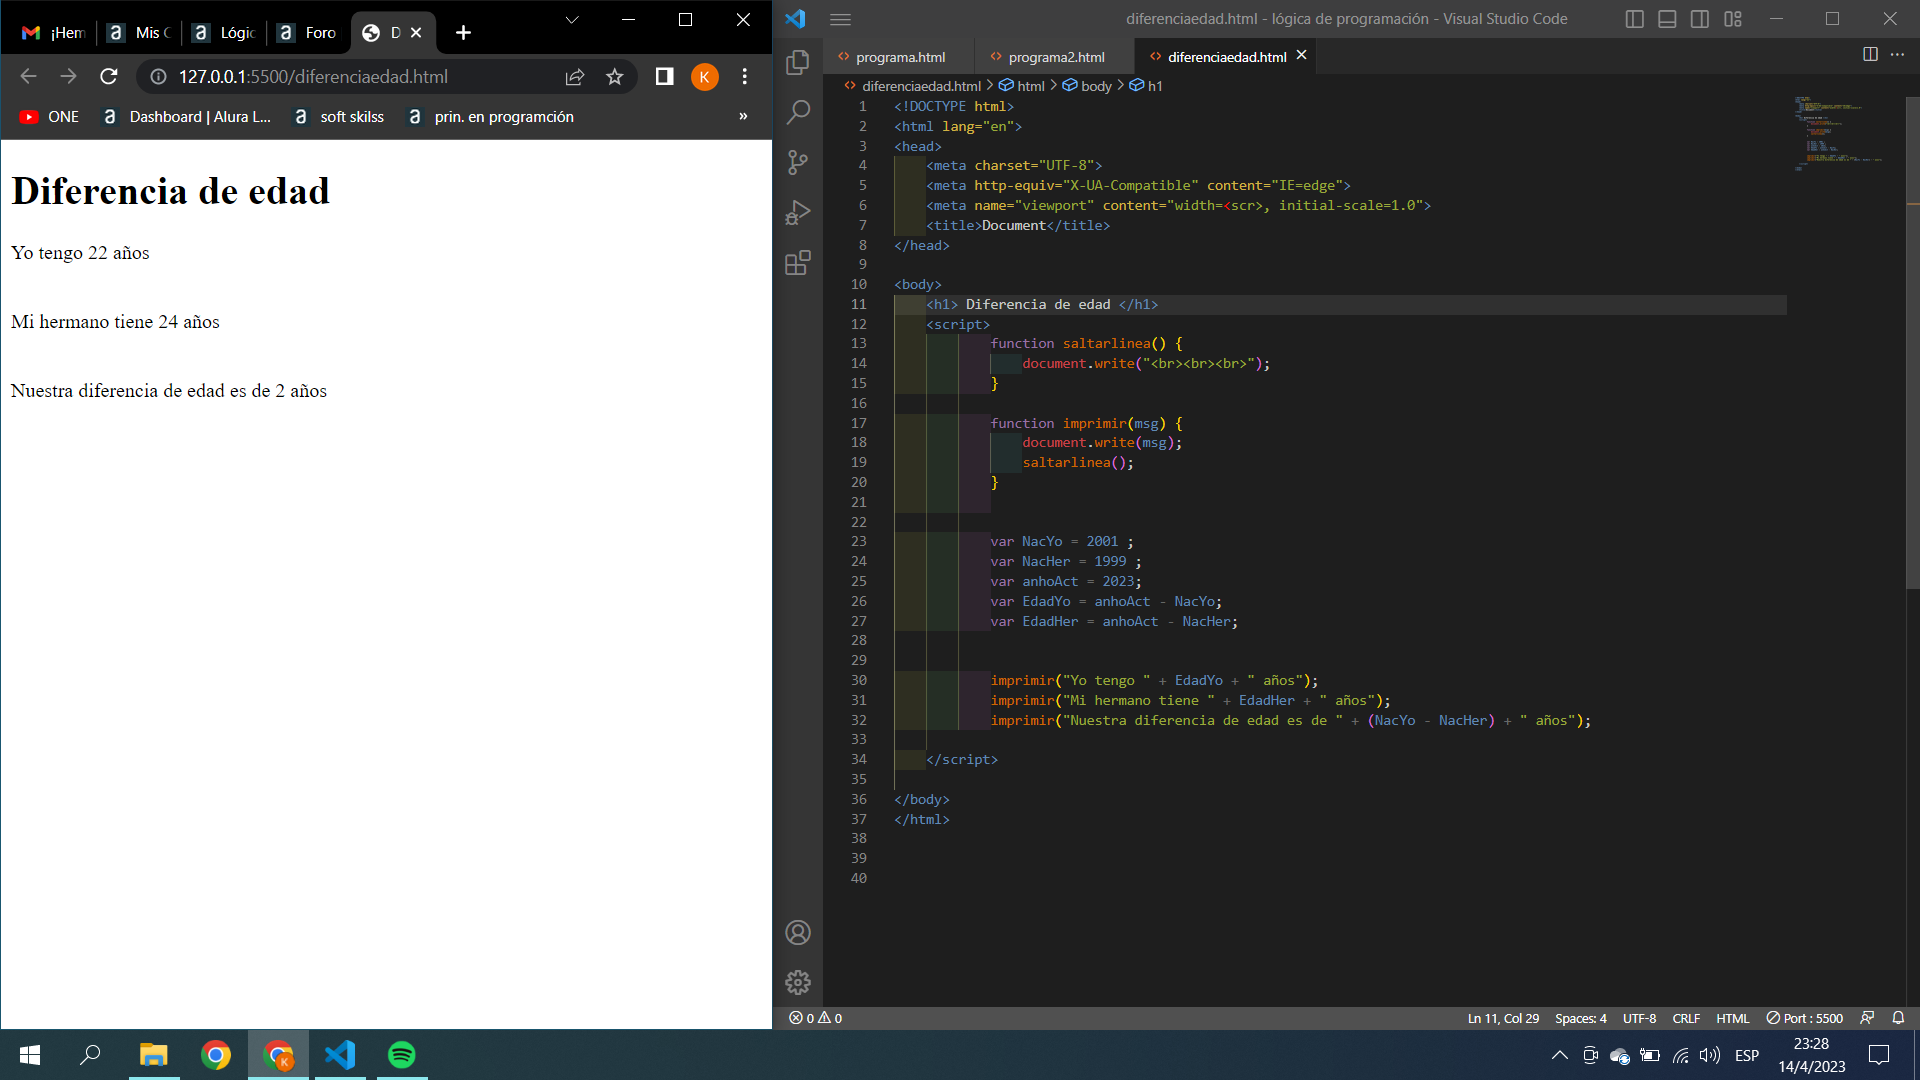Open the VS Code Search panel

pos(798,112)
